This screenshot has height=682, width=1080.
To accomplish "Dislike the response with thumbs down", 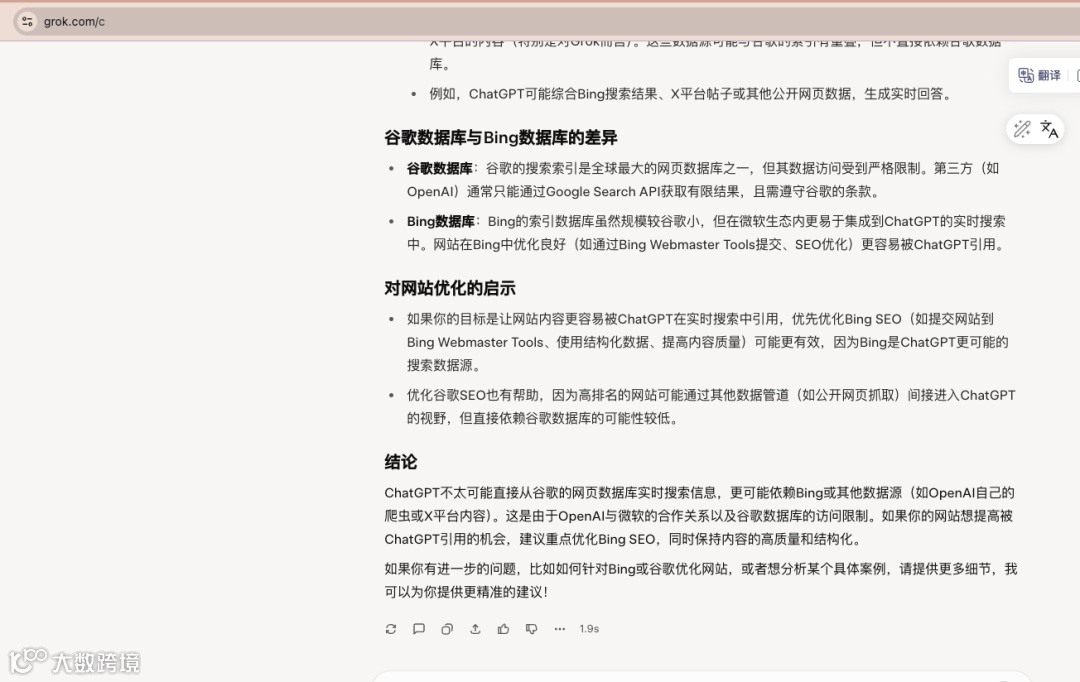I will pyautogui.click(x=532, y=629).
